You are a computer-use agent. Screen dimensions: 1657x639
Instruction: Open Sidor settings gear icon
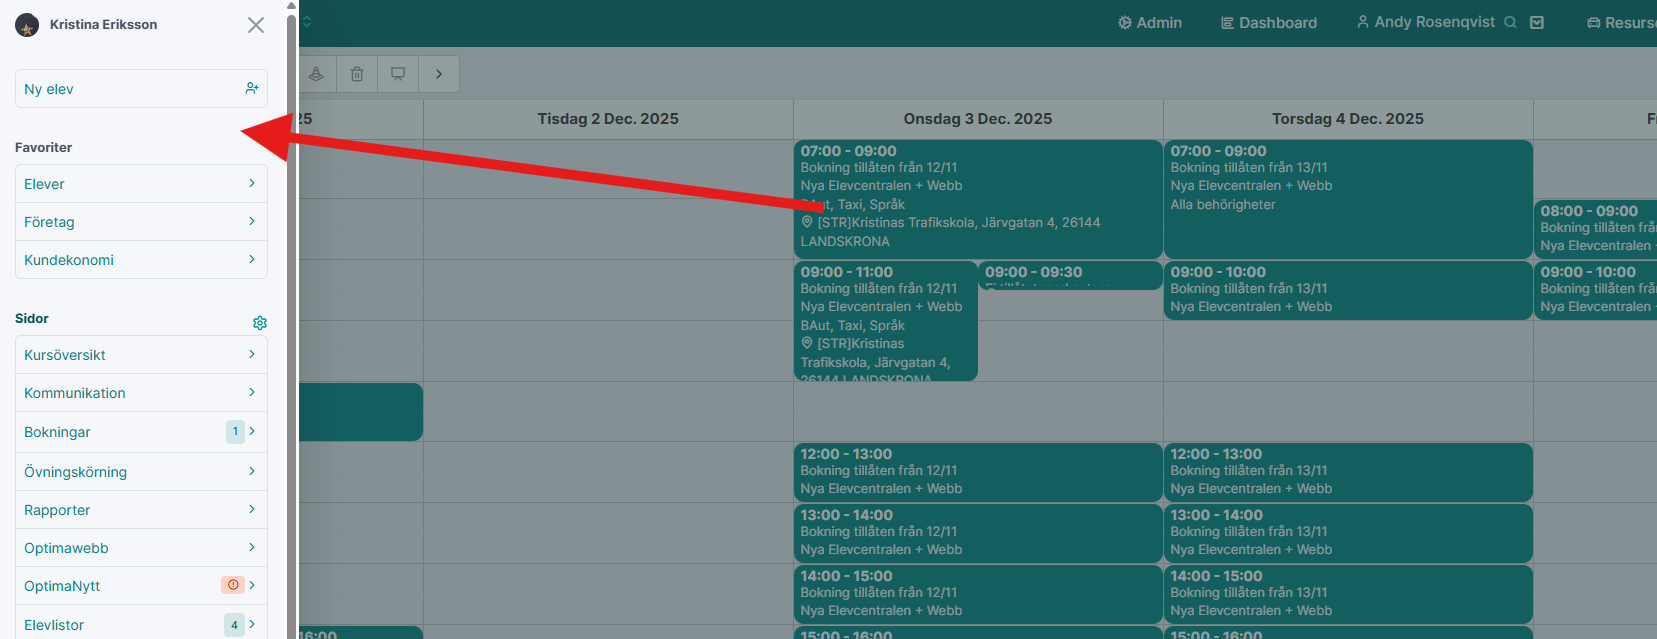[260, 323]
